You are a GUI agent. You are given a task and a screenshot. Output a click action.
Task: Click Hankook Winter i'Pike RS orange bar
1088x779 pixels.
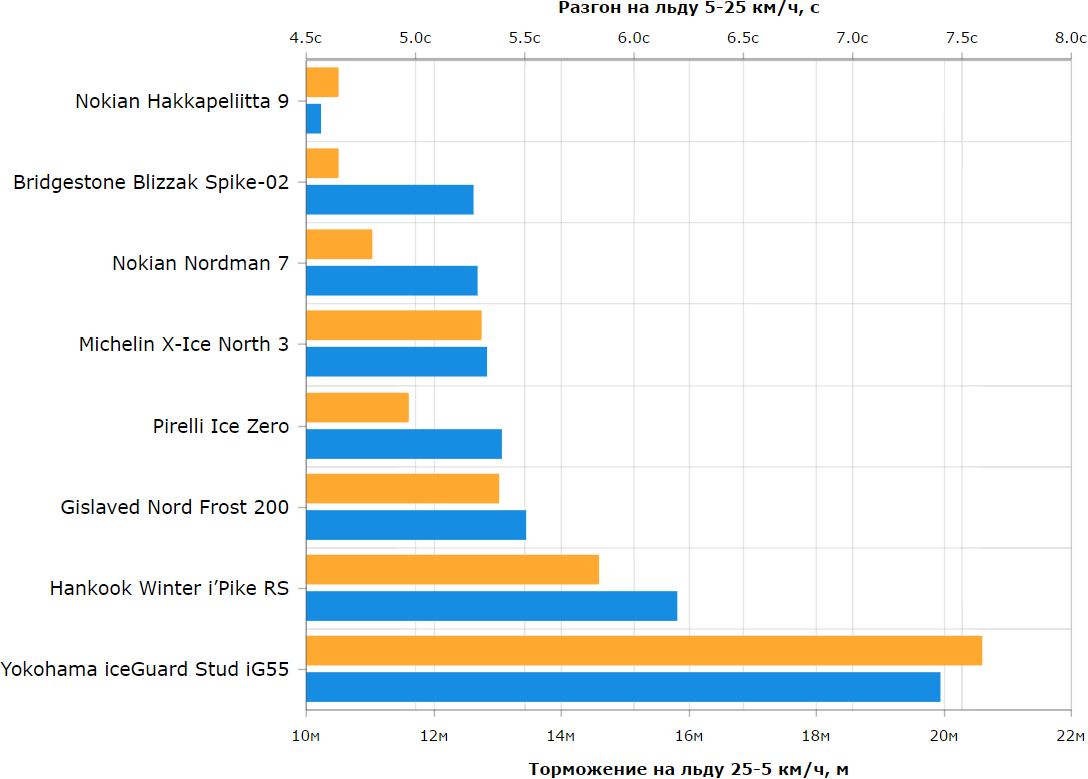452,570
